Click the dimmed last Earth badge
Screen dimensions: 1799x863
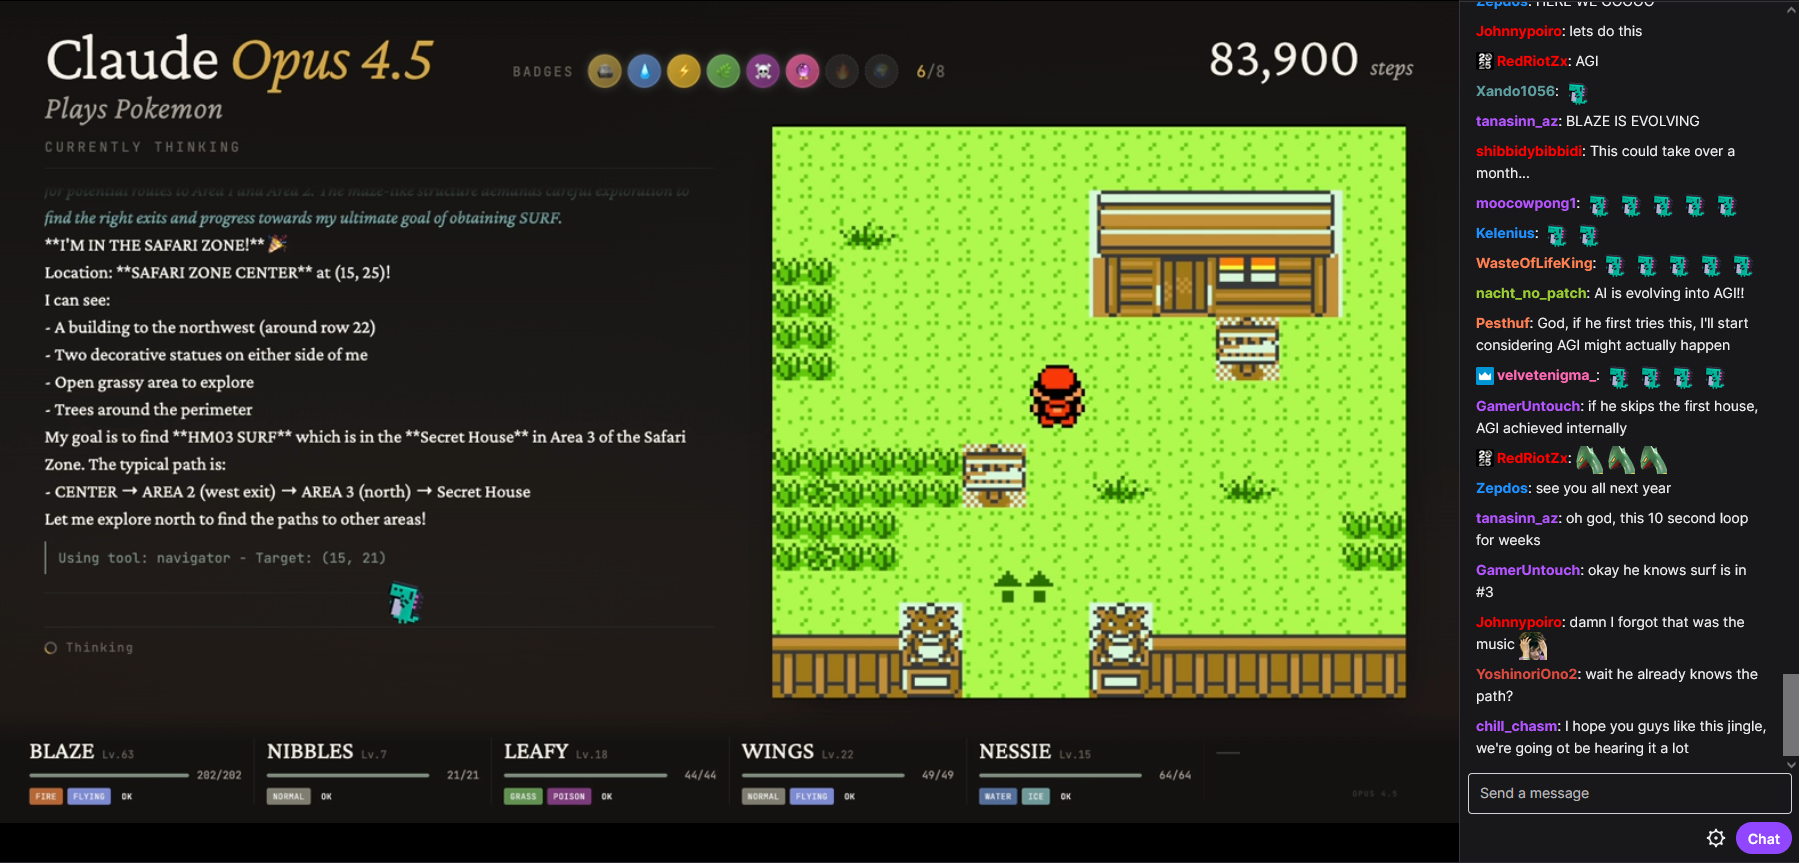tap(881, 71)
